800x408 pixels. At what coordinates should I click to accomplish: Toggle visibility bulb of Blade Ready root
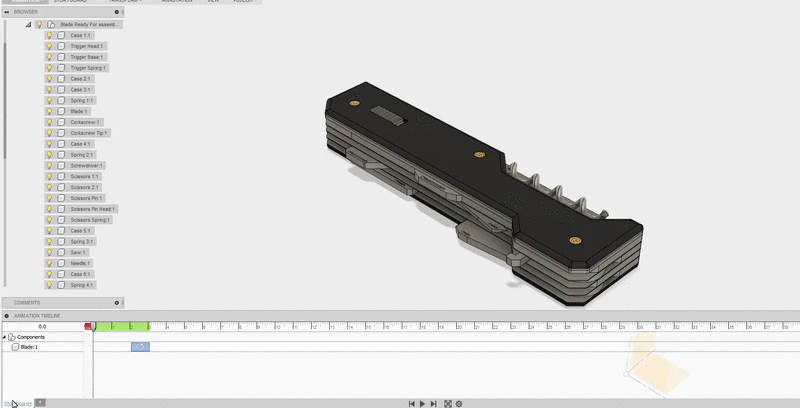click(39, 24)
